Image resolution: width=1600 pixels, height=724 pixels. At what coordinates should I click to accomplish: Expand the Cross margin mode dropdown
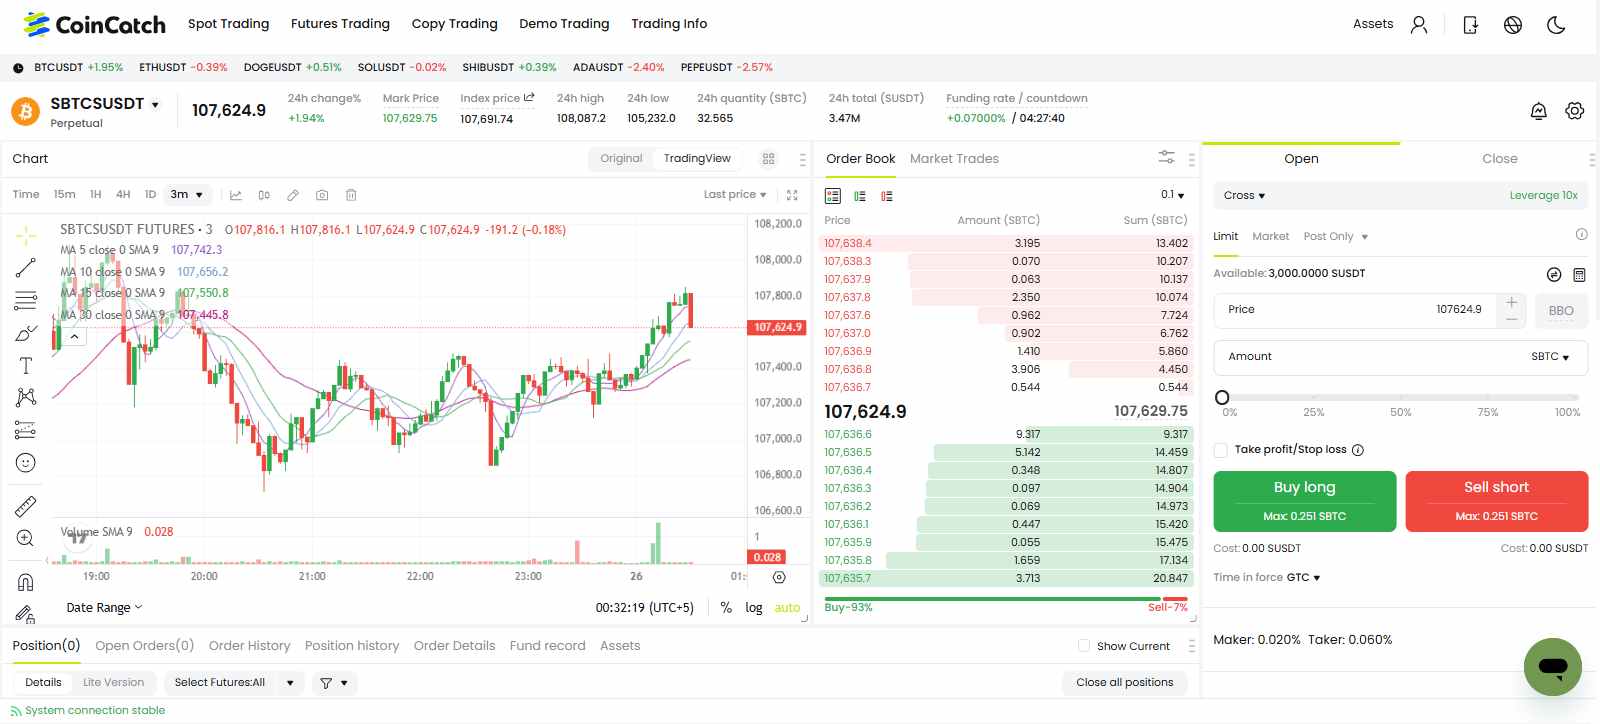(x=1244, y=196)
